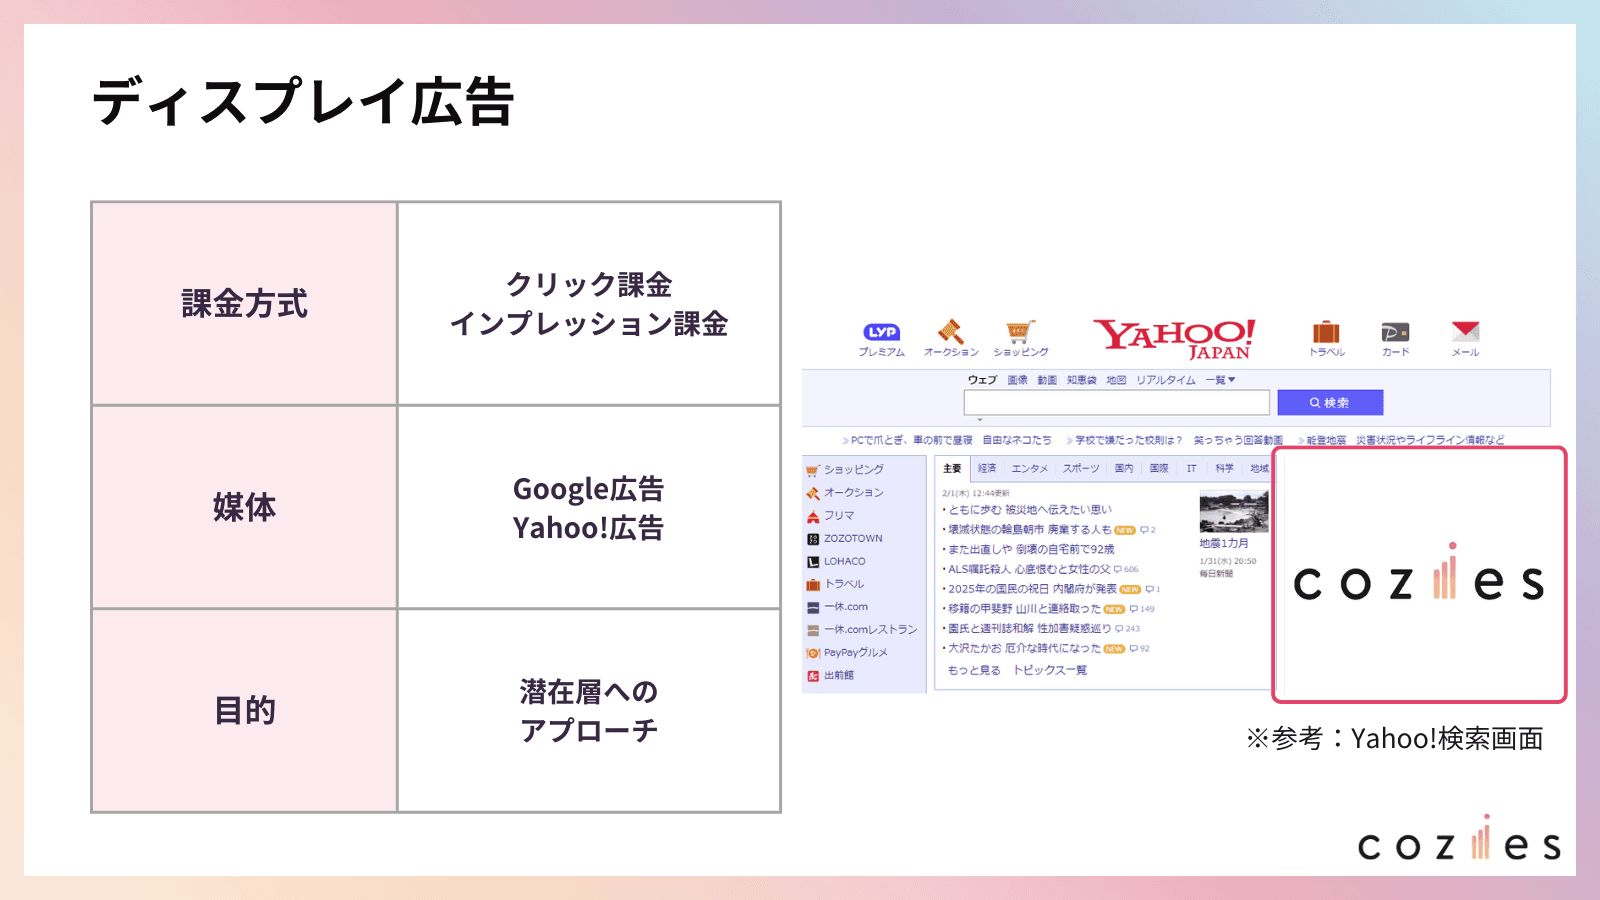1600x900 pixels.
Task: Open headline 大沢たかお 厄介な時代になった
Action: [x=1024, y=648]
